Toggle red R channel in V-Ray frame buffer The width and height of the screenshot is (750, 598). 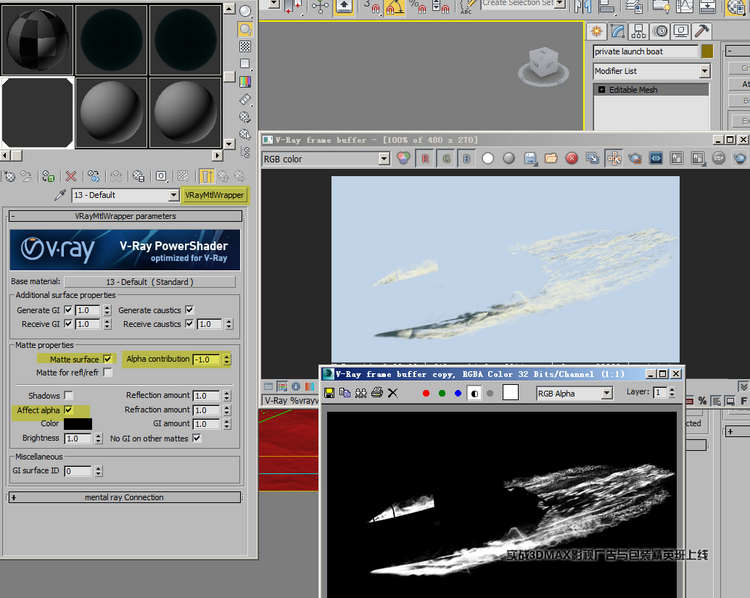pyautogui.click(x=425, y=158)
